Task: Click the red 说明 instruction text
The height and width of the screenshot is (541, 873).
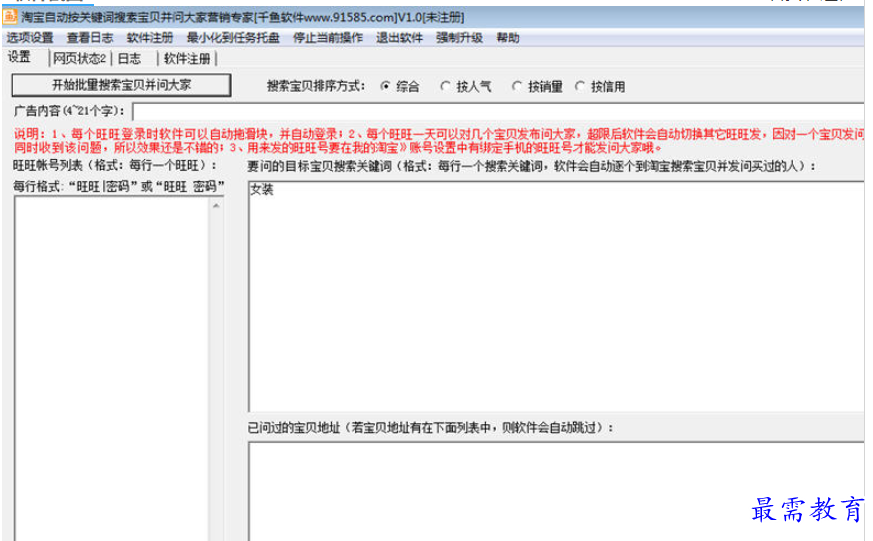Action: 439,141
